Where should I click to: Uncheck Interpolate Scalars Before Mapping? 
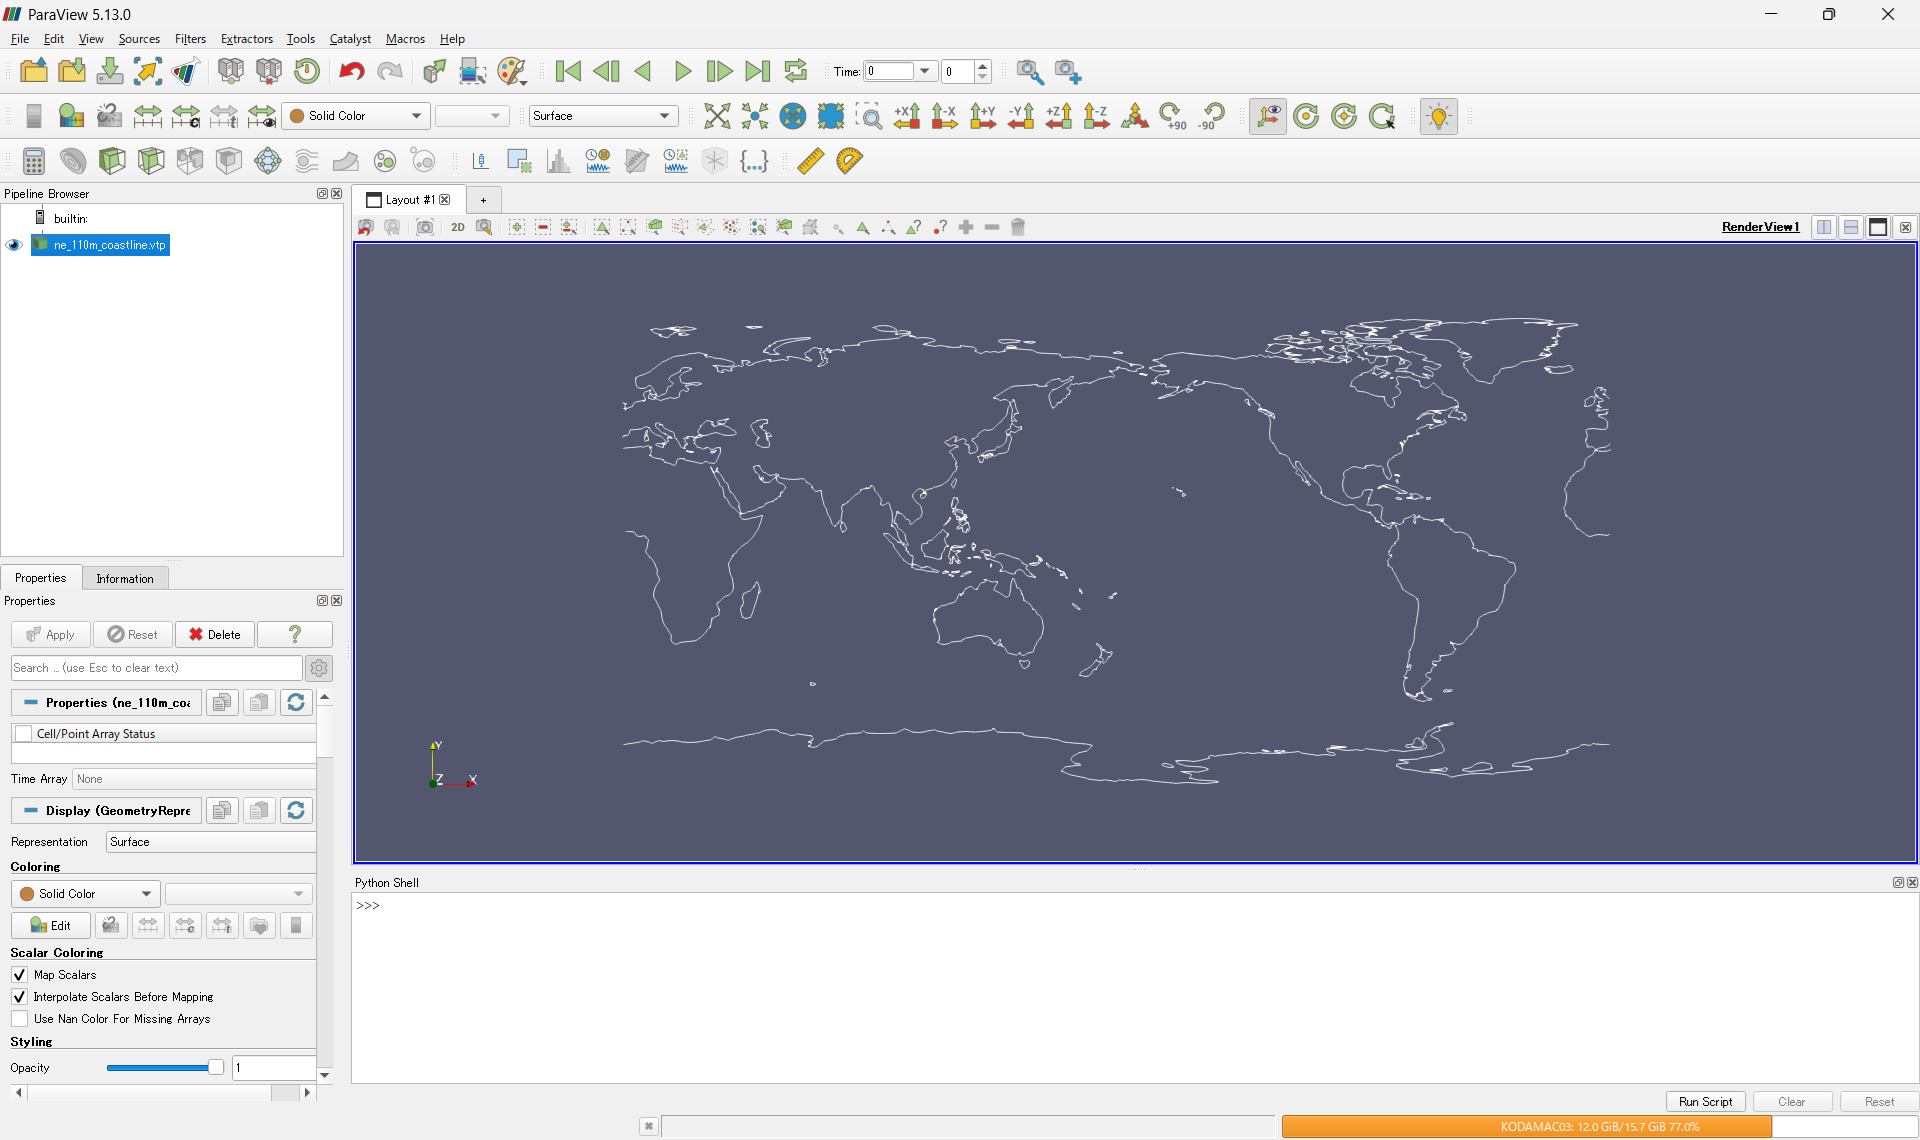click(x=19, y=997)
